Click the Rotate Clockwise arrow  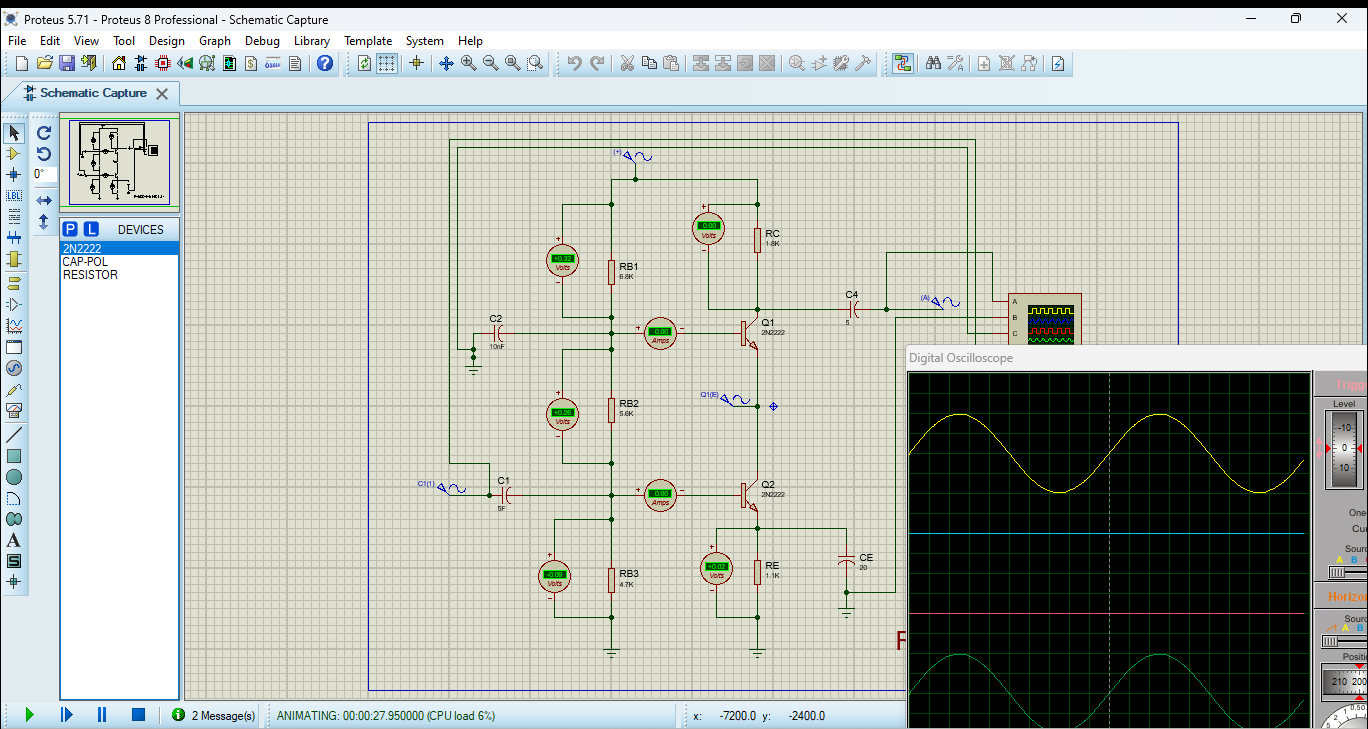[x=44, y=132]
